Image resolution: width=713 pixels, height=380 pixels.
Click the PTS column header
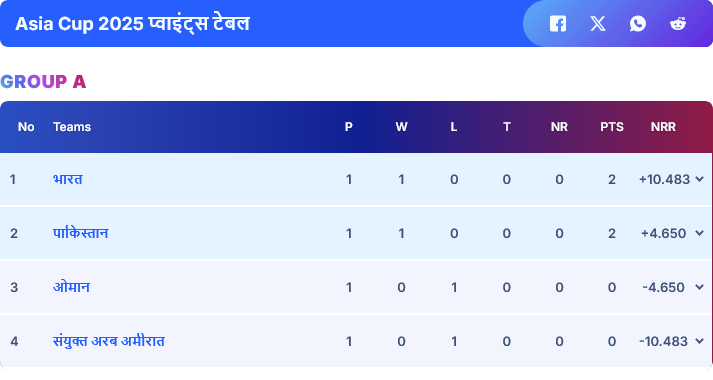pyautogui.click(x=612, y=127)
